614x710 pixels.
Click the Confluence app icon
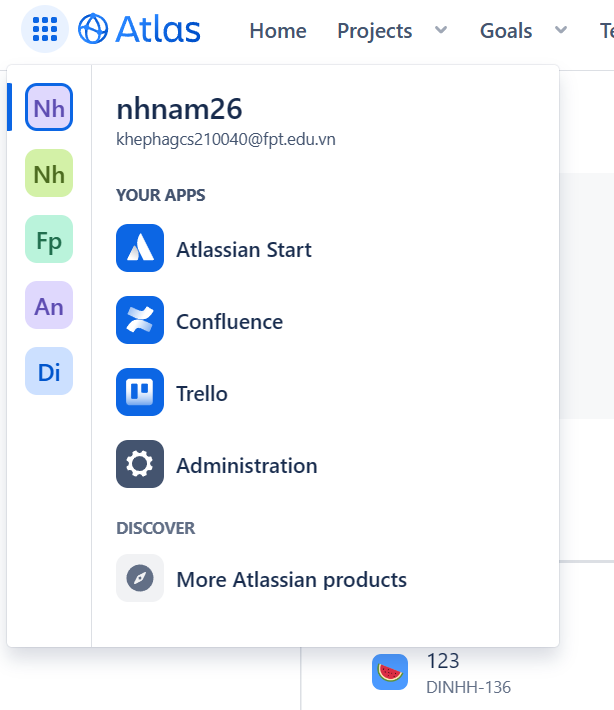[140, 320]
